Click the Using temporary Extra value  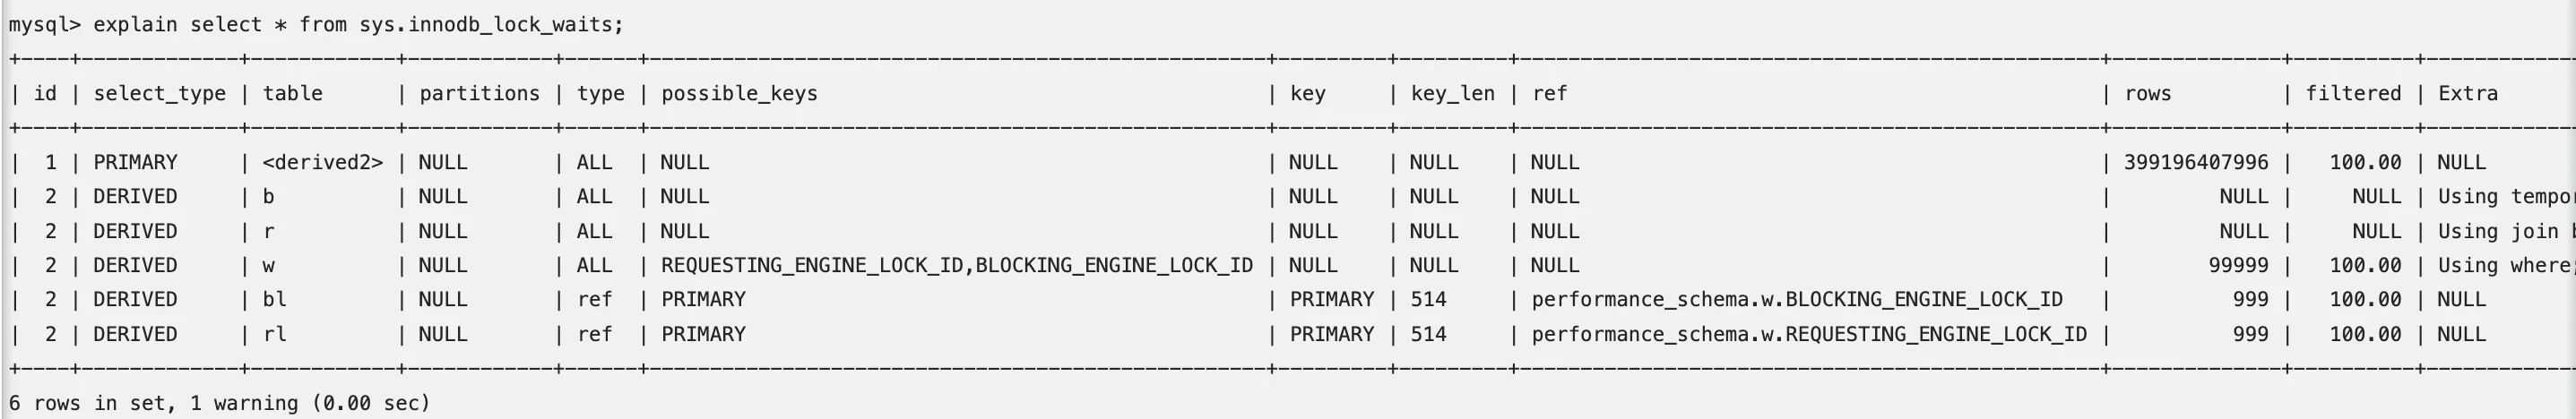(x=2506, y=197)
